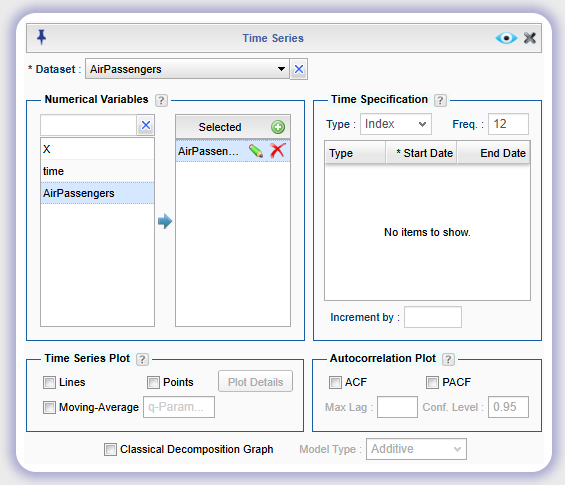This screenshot has height=485, width=565.
Task: Edit the selected AirPassen... variable with pencil
Action: tap(256, 151)
